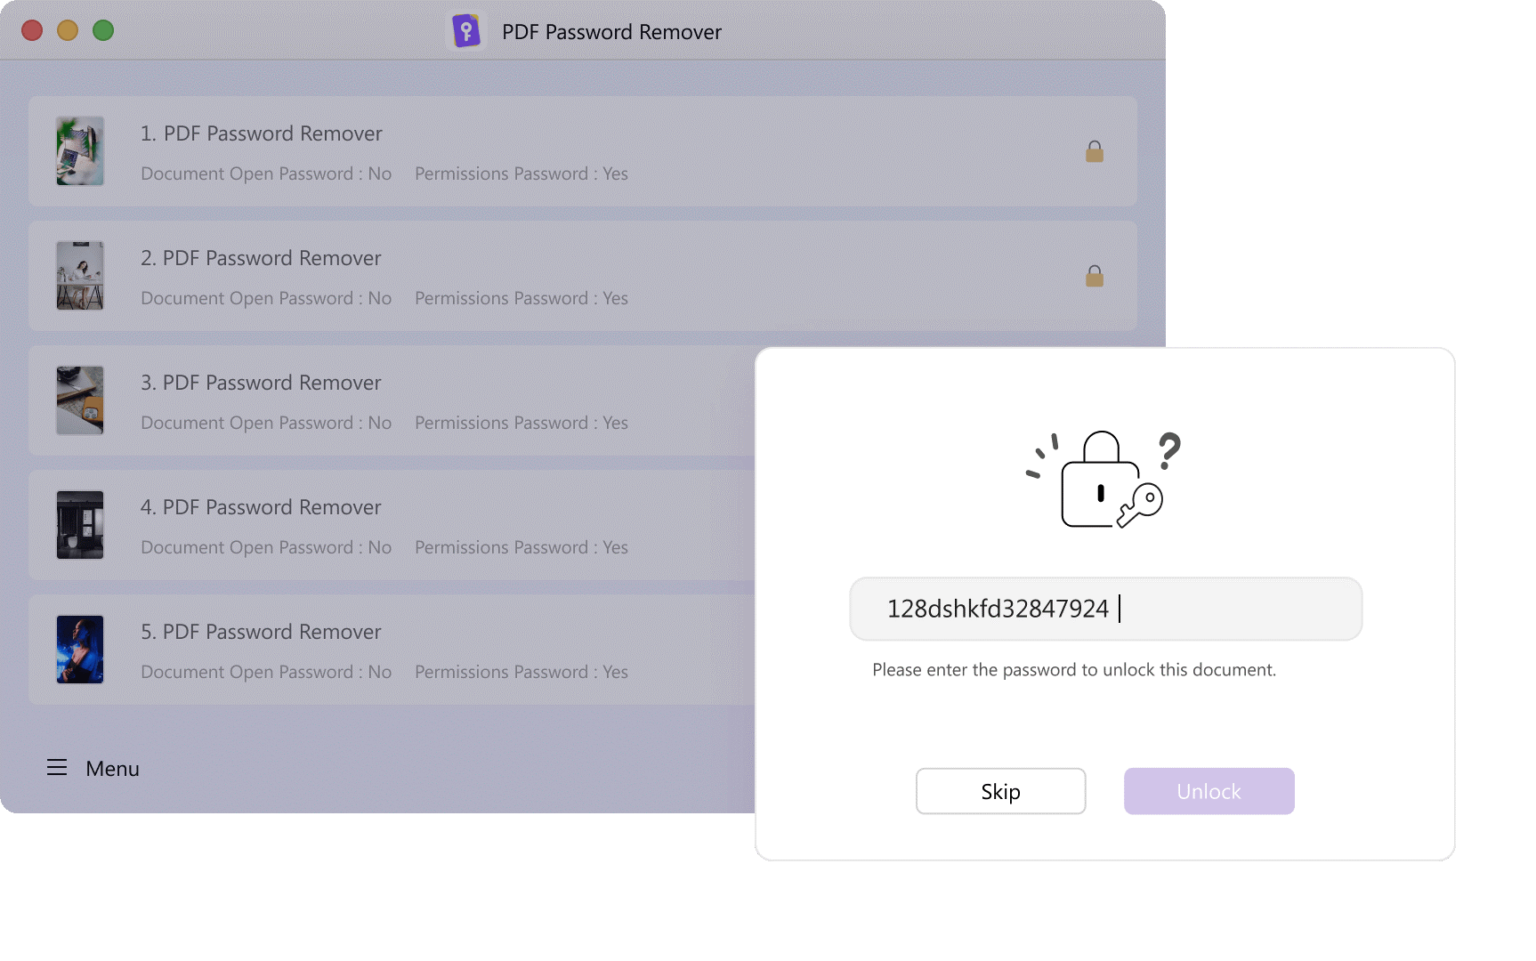The image size is (1536, 961).
Task: Skip entering the password
Action: pos(1000,791)
